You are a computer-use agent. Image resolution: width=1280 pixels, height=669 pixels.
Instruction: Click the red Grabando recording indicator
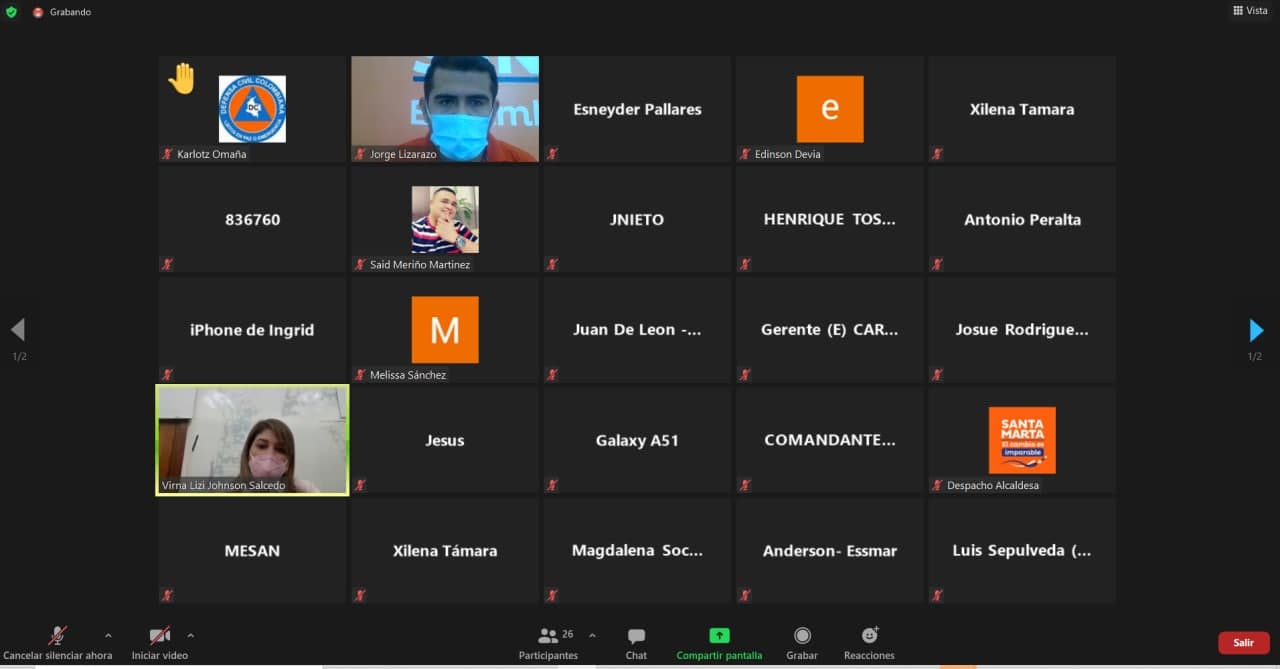pos(38,12)
